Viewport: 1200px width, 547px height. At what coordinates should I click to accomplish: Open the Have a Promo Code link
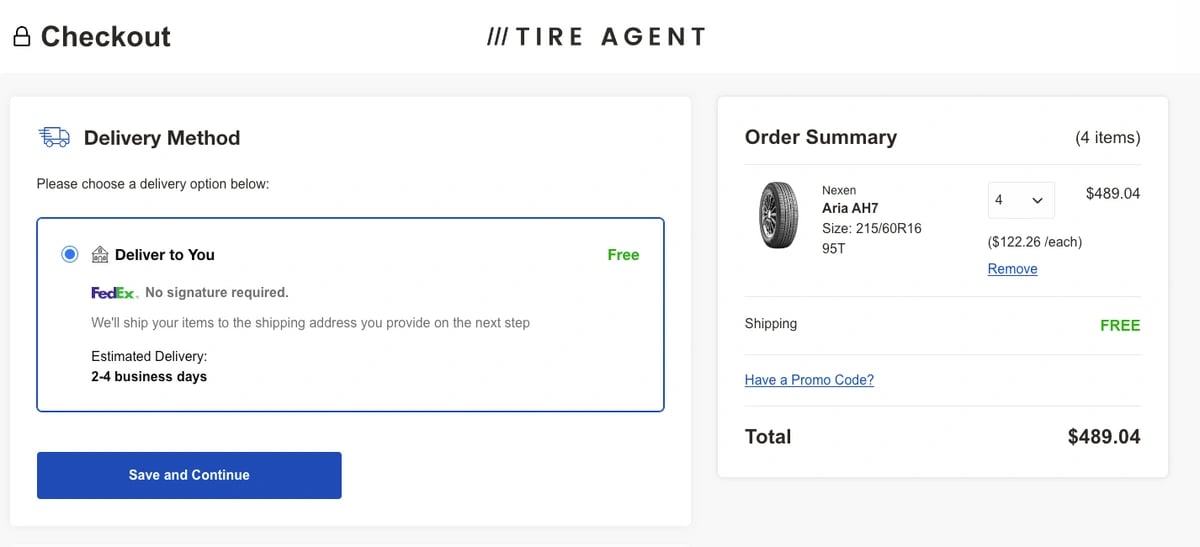point(809,380)
